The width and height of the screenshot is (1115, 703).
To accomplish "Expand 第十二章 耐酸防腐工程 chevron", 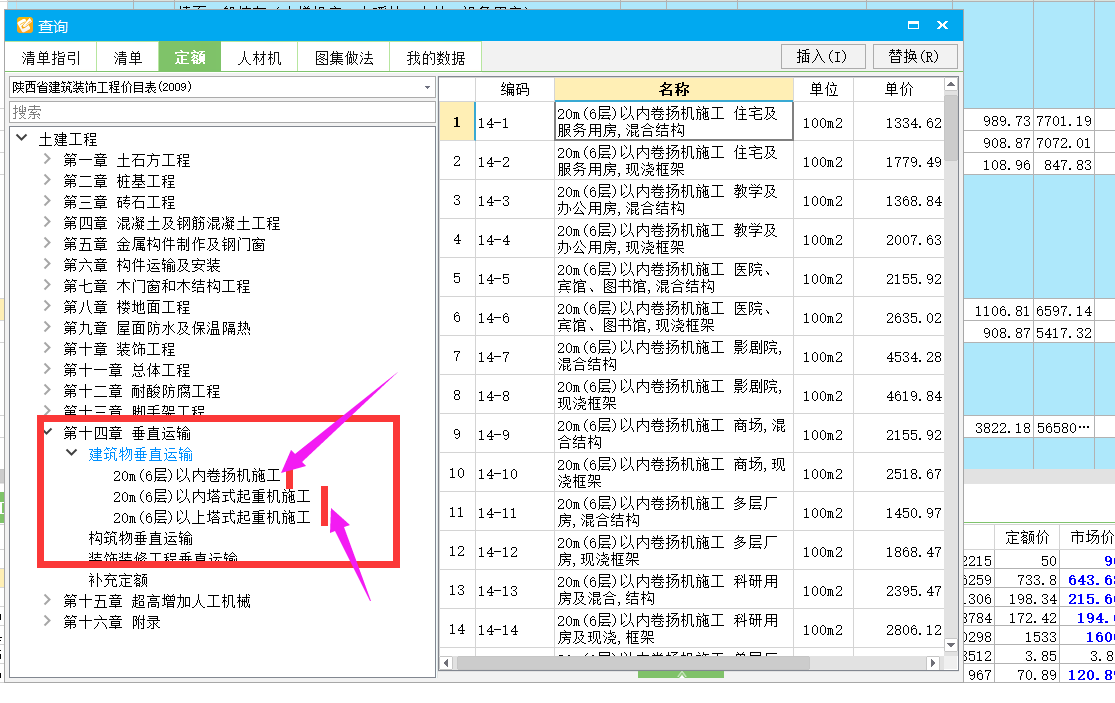I will point(48,390).
